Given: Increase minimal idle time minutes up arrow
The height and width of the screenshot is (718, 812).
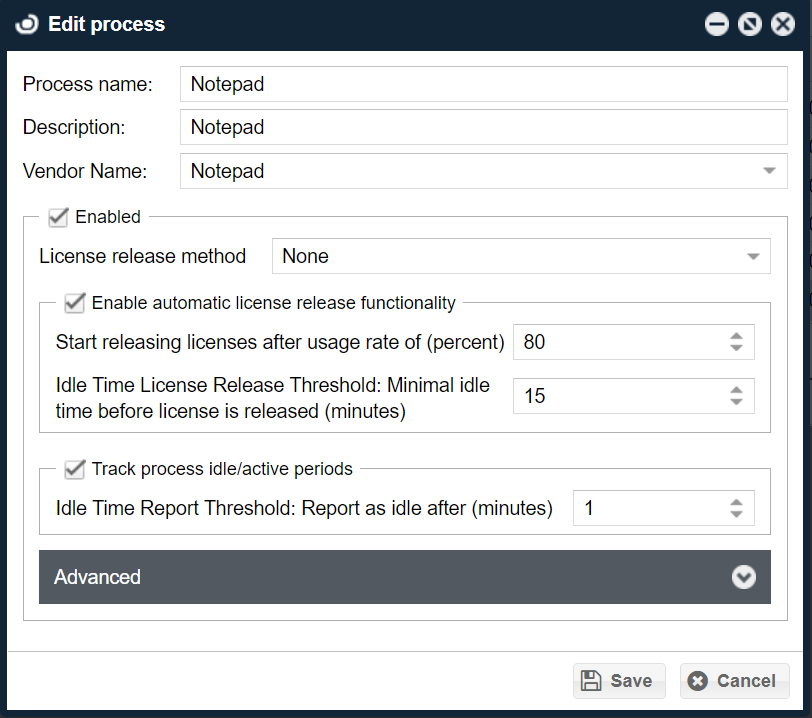Looking at the screenshot, I should pyautogui.click(x=736, y=390).
